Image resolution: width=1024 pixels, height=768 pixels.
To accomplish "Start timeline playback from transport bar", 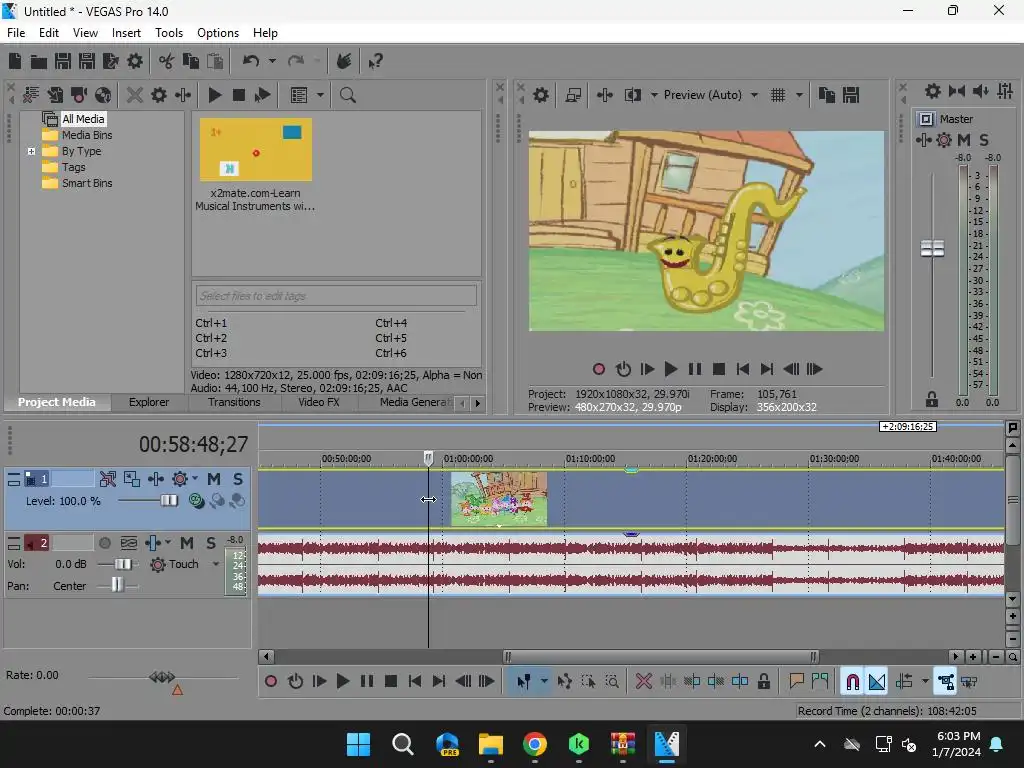I will [342, 682].
